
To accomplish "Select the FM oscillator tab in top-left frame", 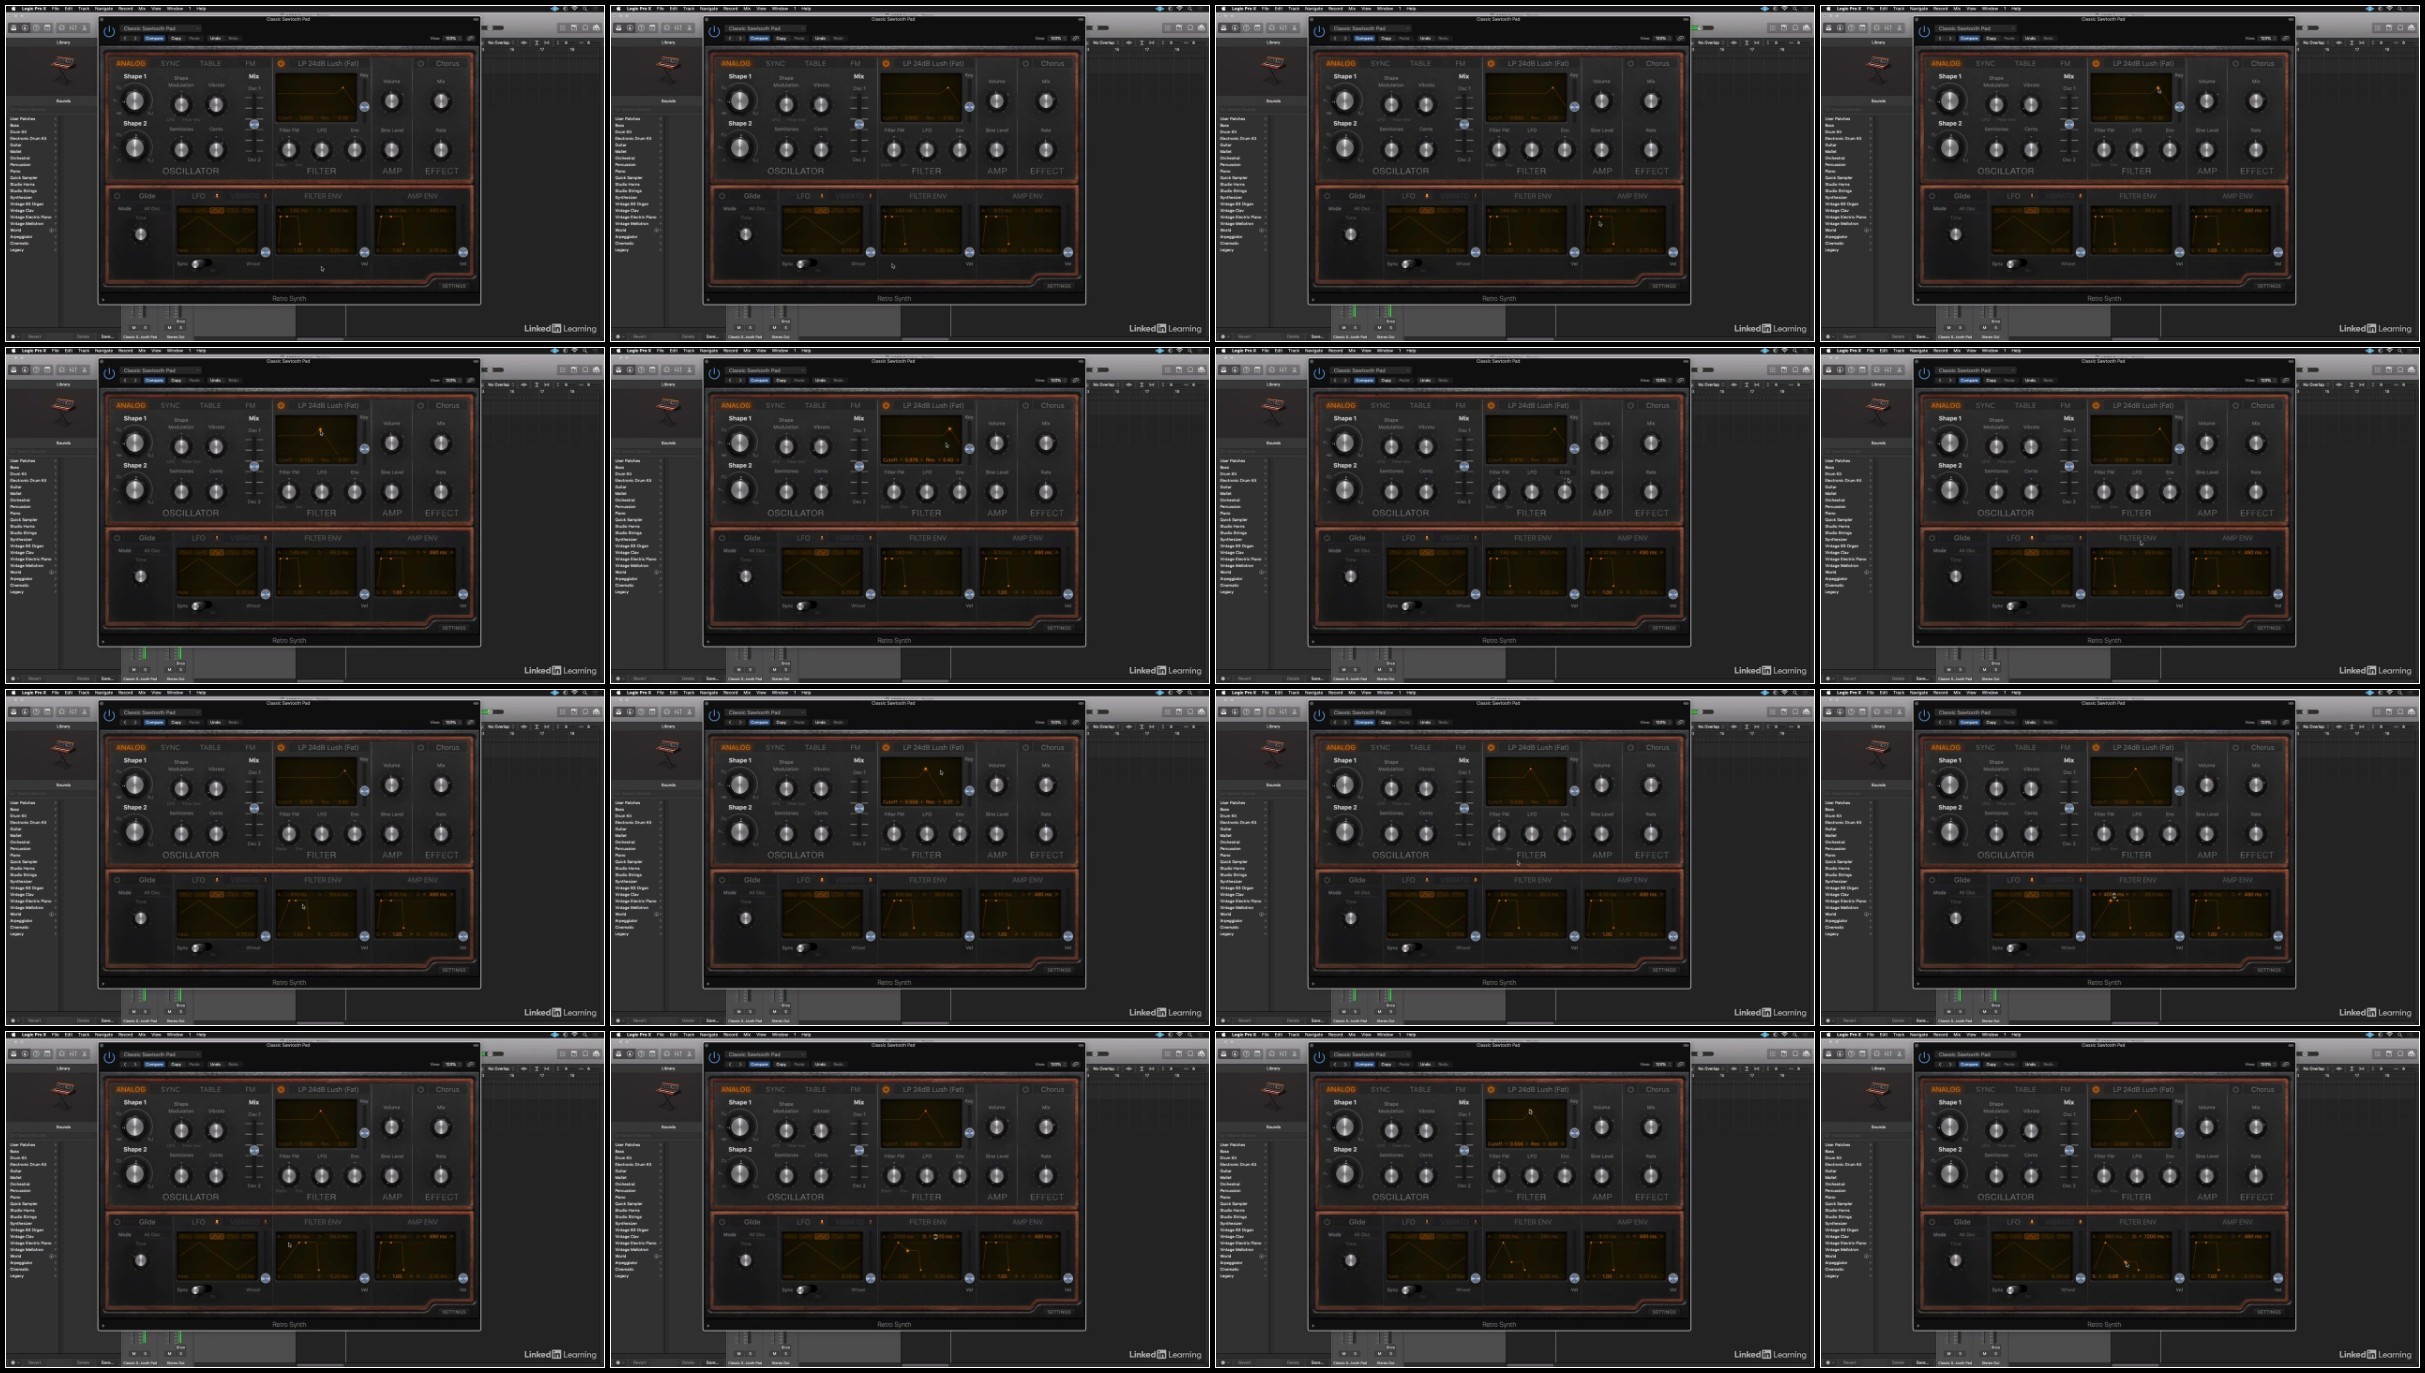I will pos(250,63).
